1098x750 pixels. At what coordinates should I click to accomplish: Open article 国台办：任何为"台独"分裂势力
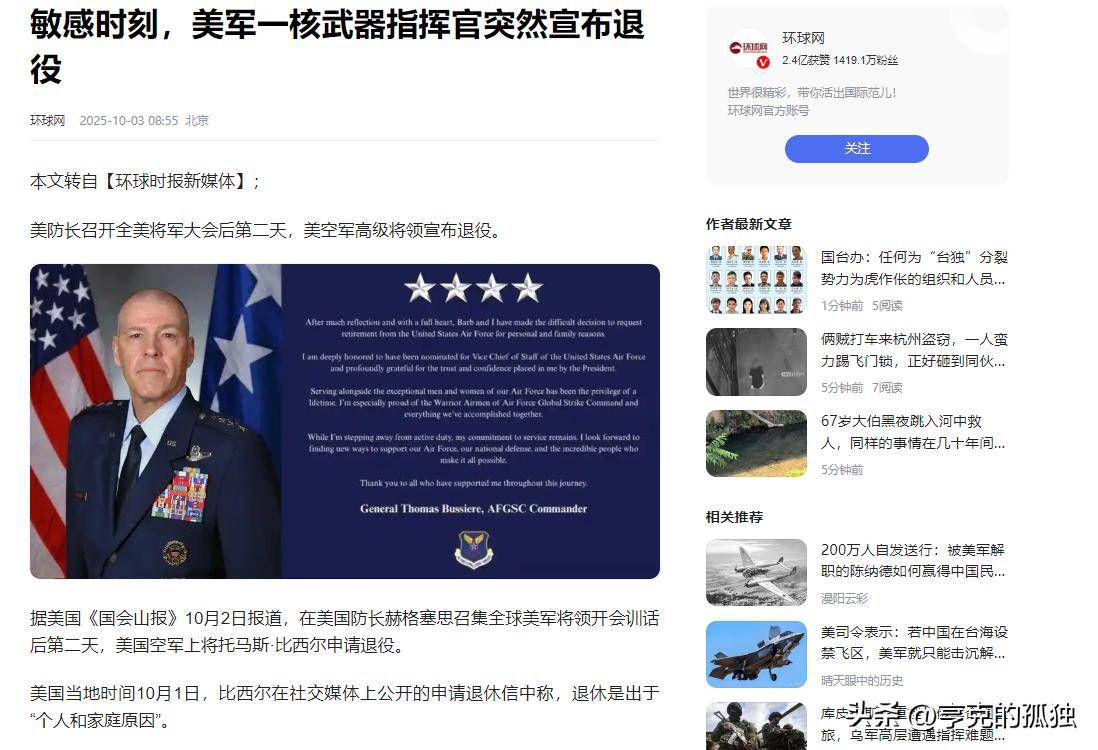point(914,268)
